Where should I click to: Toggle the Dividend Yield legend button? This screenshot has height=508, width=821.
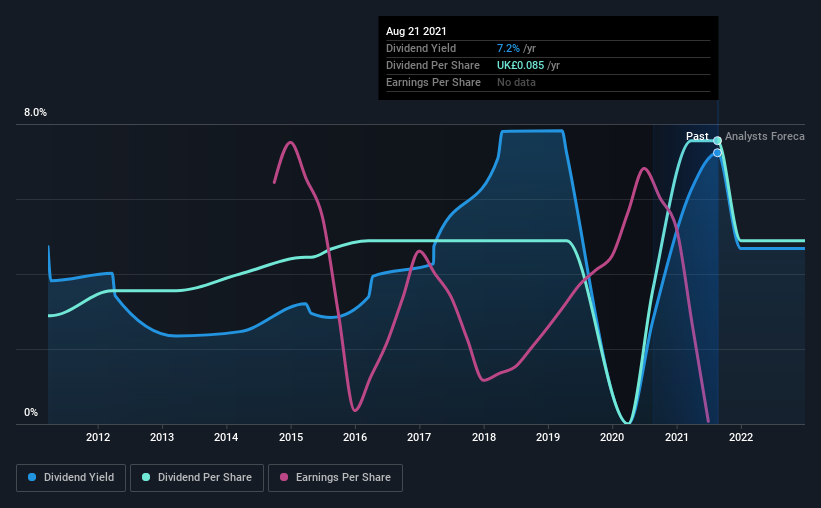pyautogui.click(x=71, y=478)
